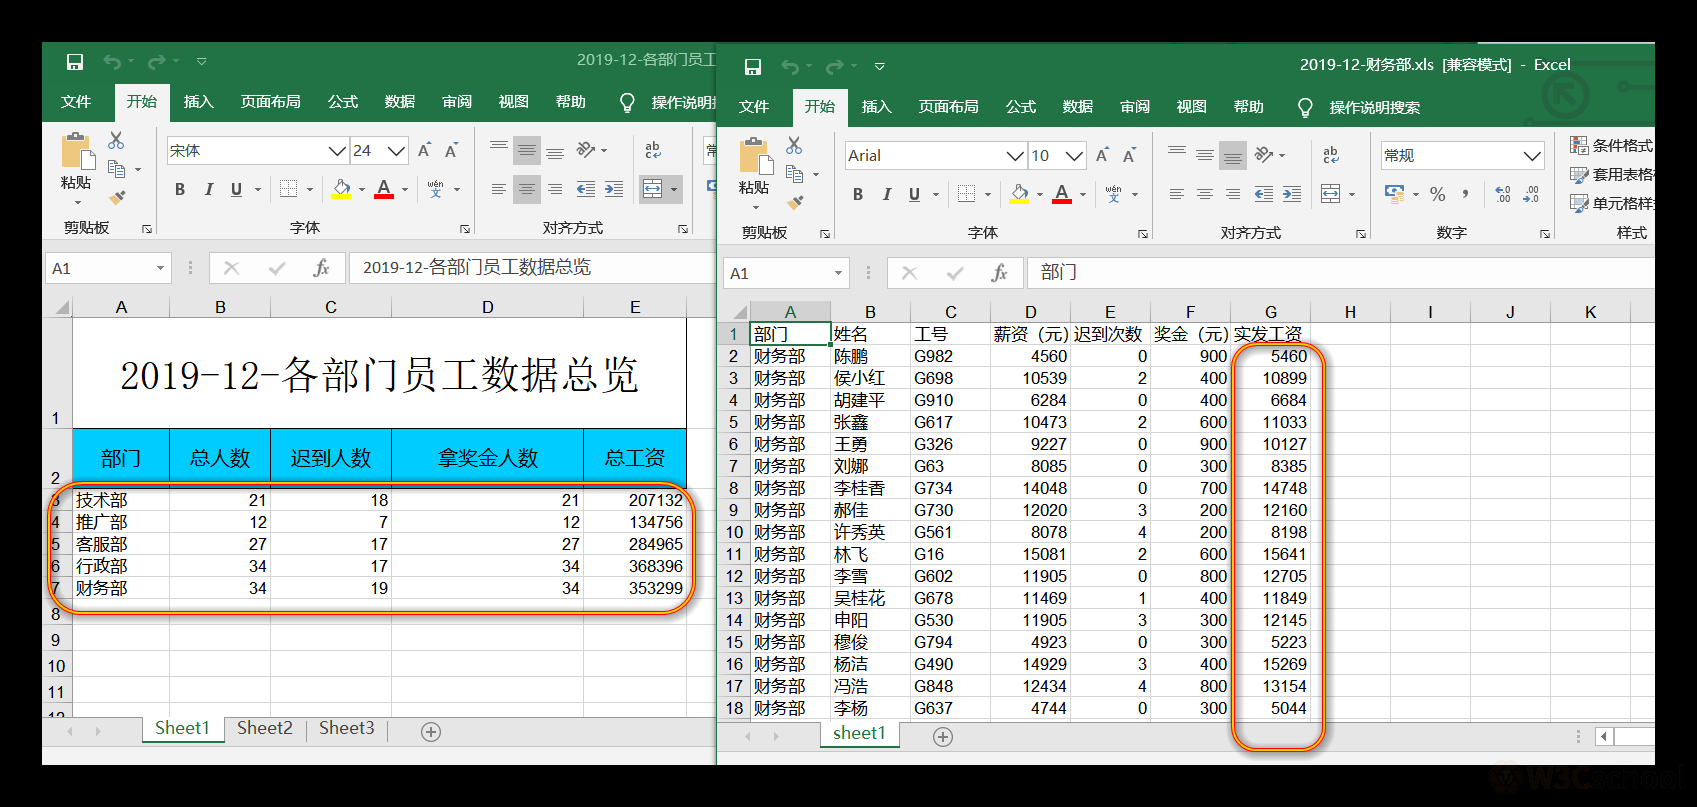Viewport: 1697px width, 807px height.
Task: Open the borders dropdown arrow in left window
Action: click(x=310, y=189)
